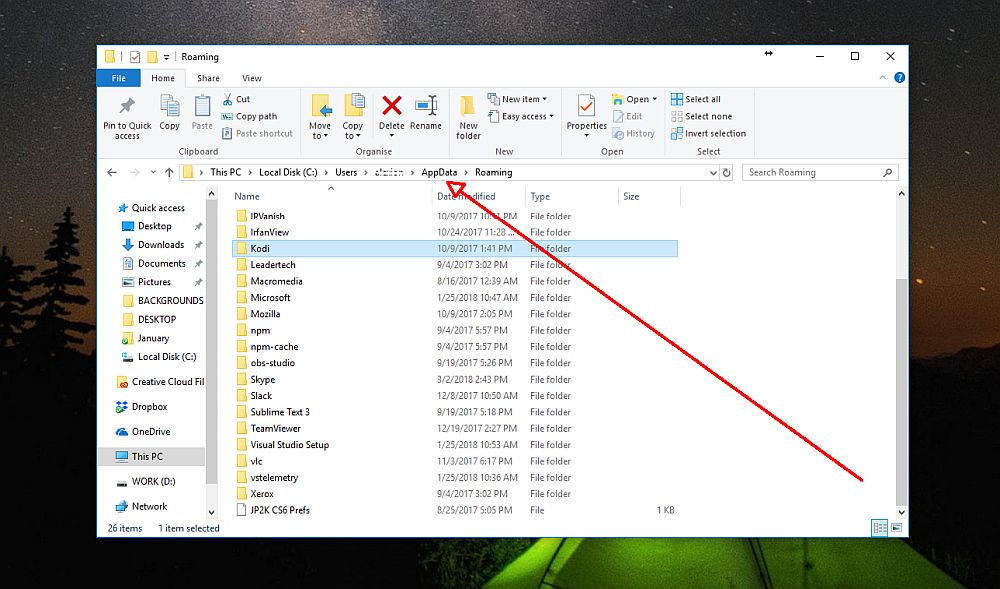This screenshot has width=1000, height=589.
Task: Switch to the Share ribbon tab
Action: [208, 78]
